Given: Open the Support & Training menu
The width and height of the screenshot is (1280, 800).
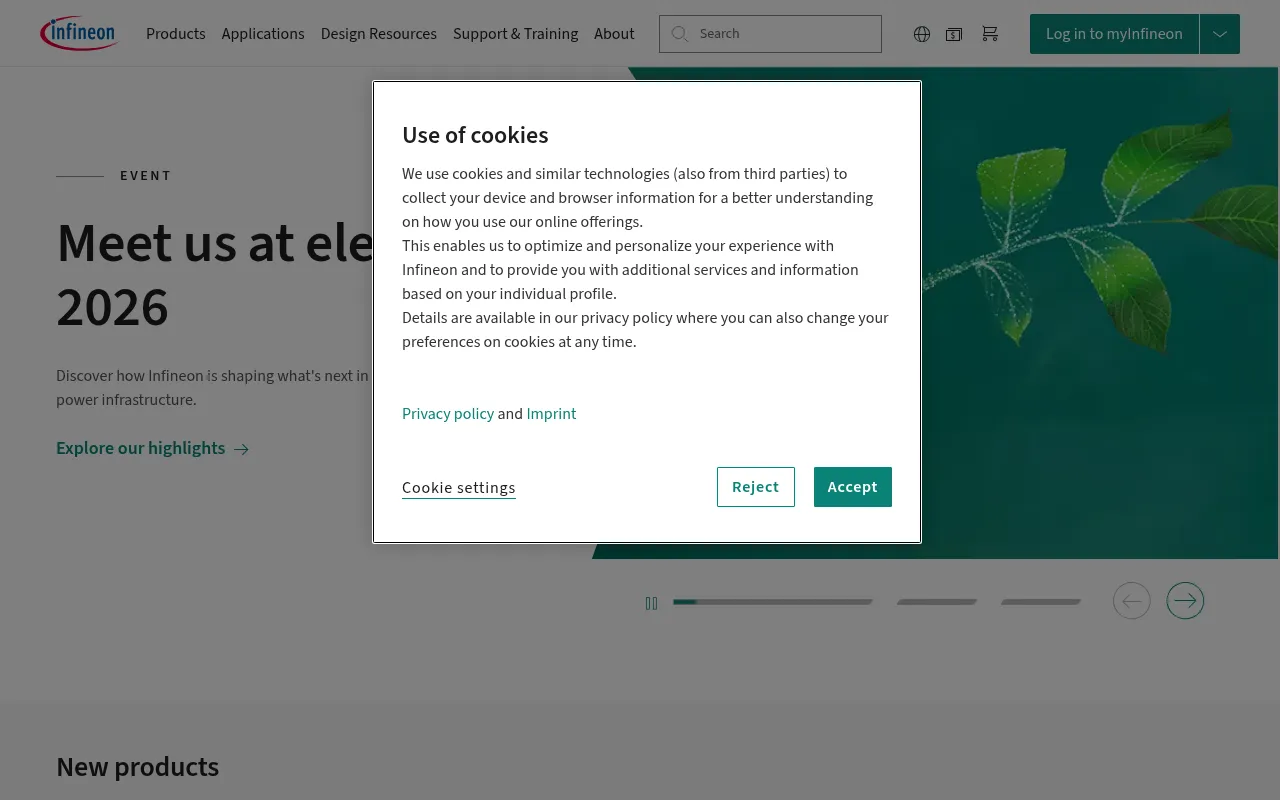Looking at the screenshot, I should [x=516, y=34].
